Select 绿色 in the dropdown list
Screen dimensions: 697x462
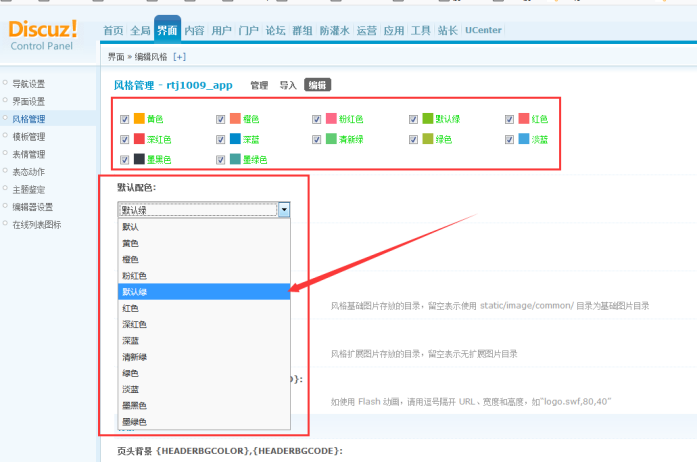point(204,373)
